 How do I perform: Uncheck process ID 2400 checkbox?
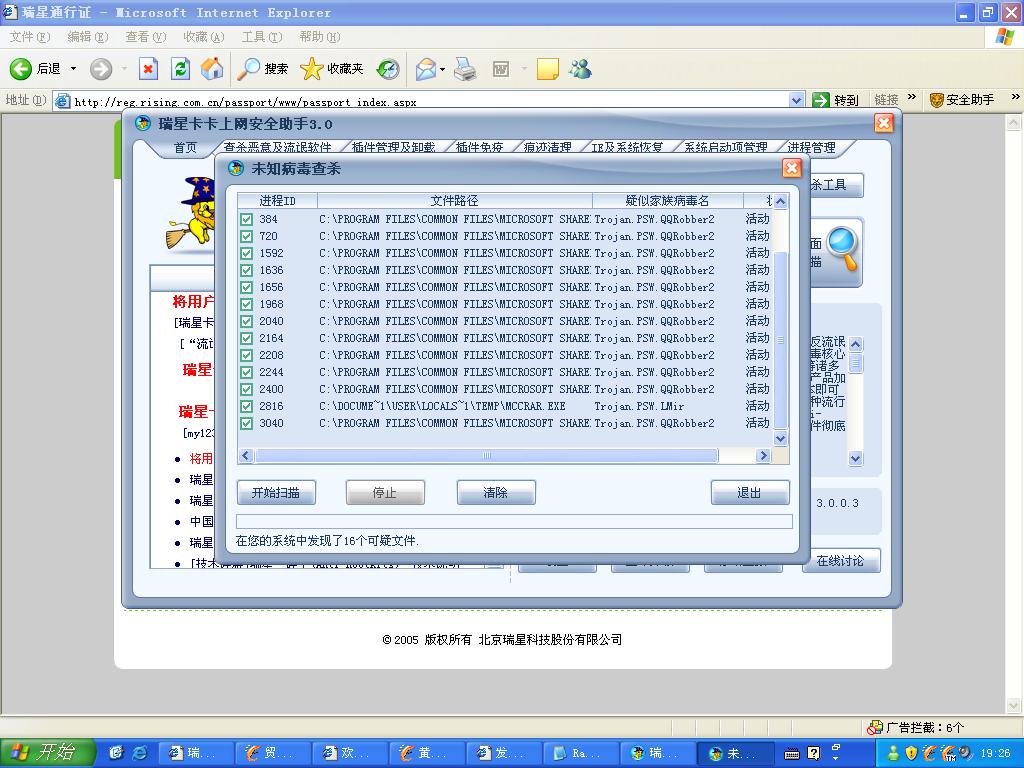pyautogui.click(x=246, y=389)
